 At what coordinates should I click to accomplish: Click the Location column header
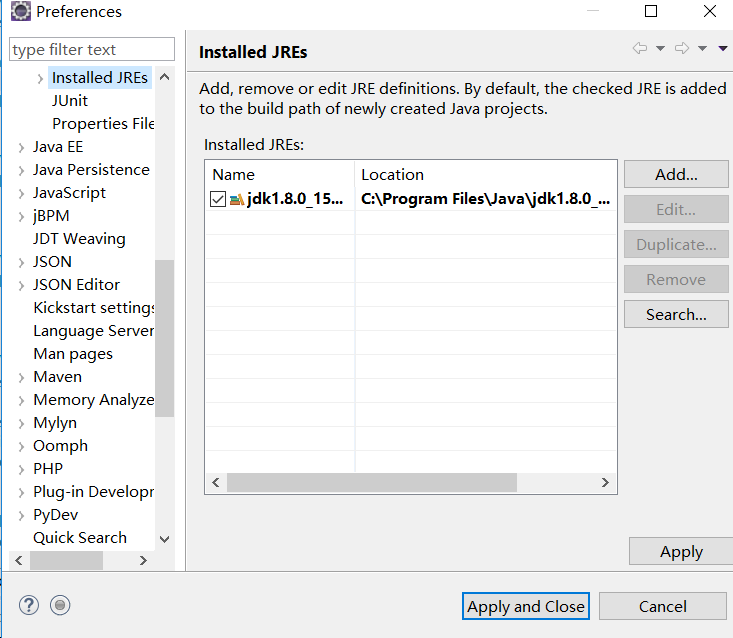click(485, 174)
